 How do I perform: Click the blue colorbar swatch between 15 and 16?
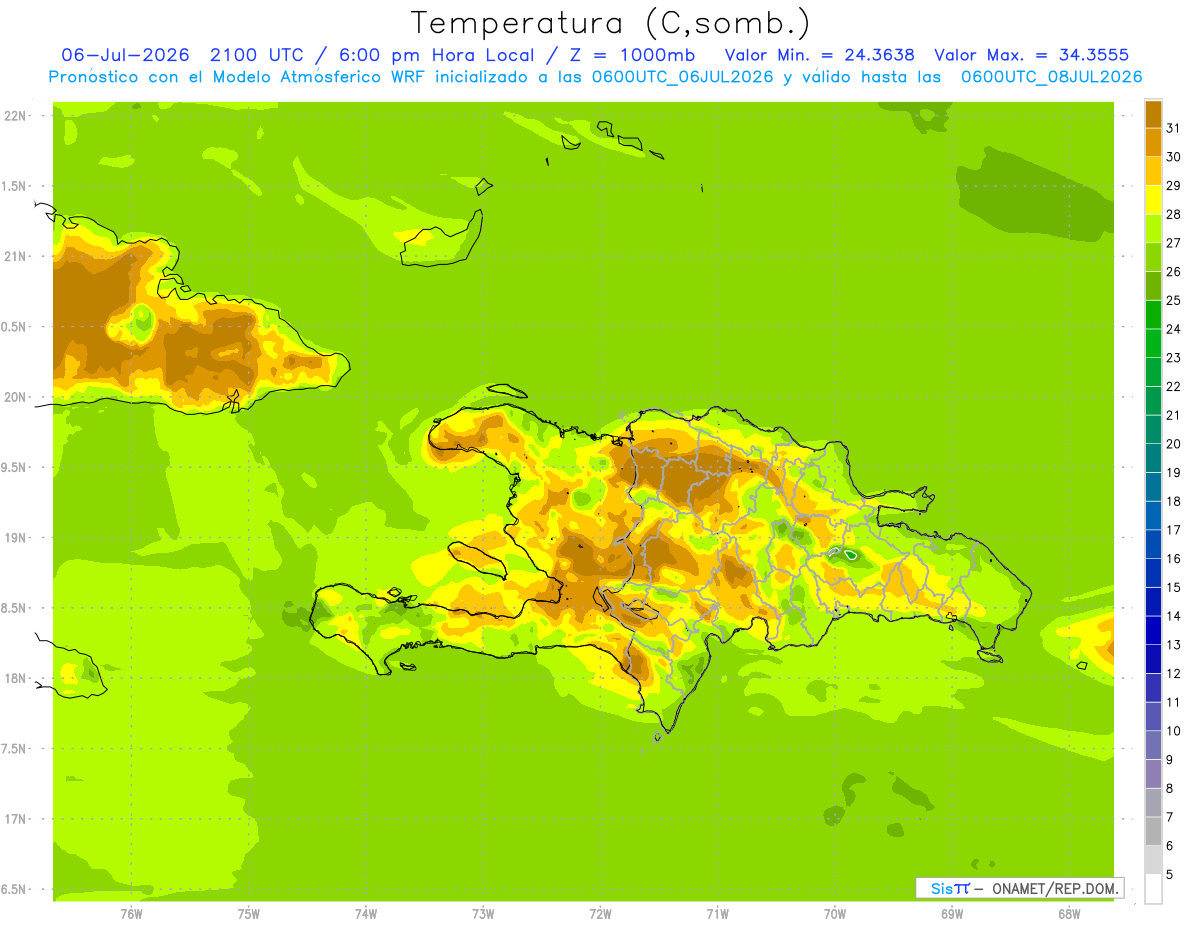tap(1153, 573)
